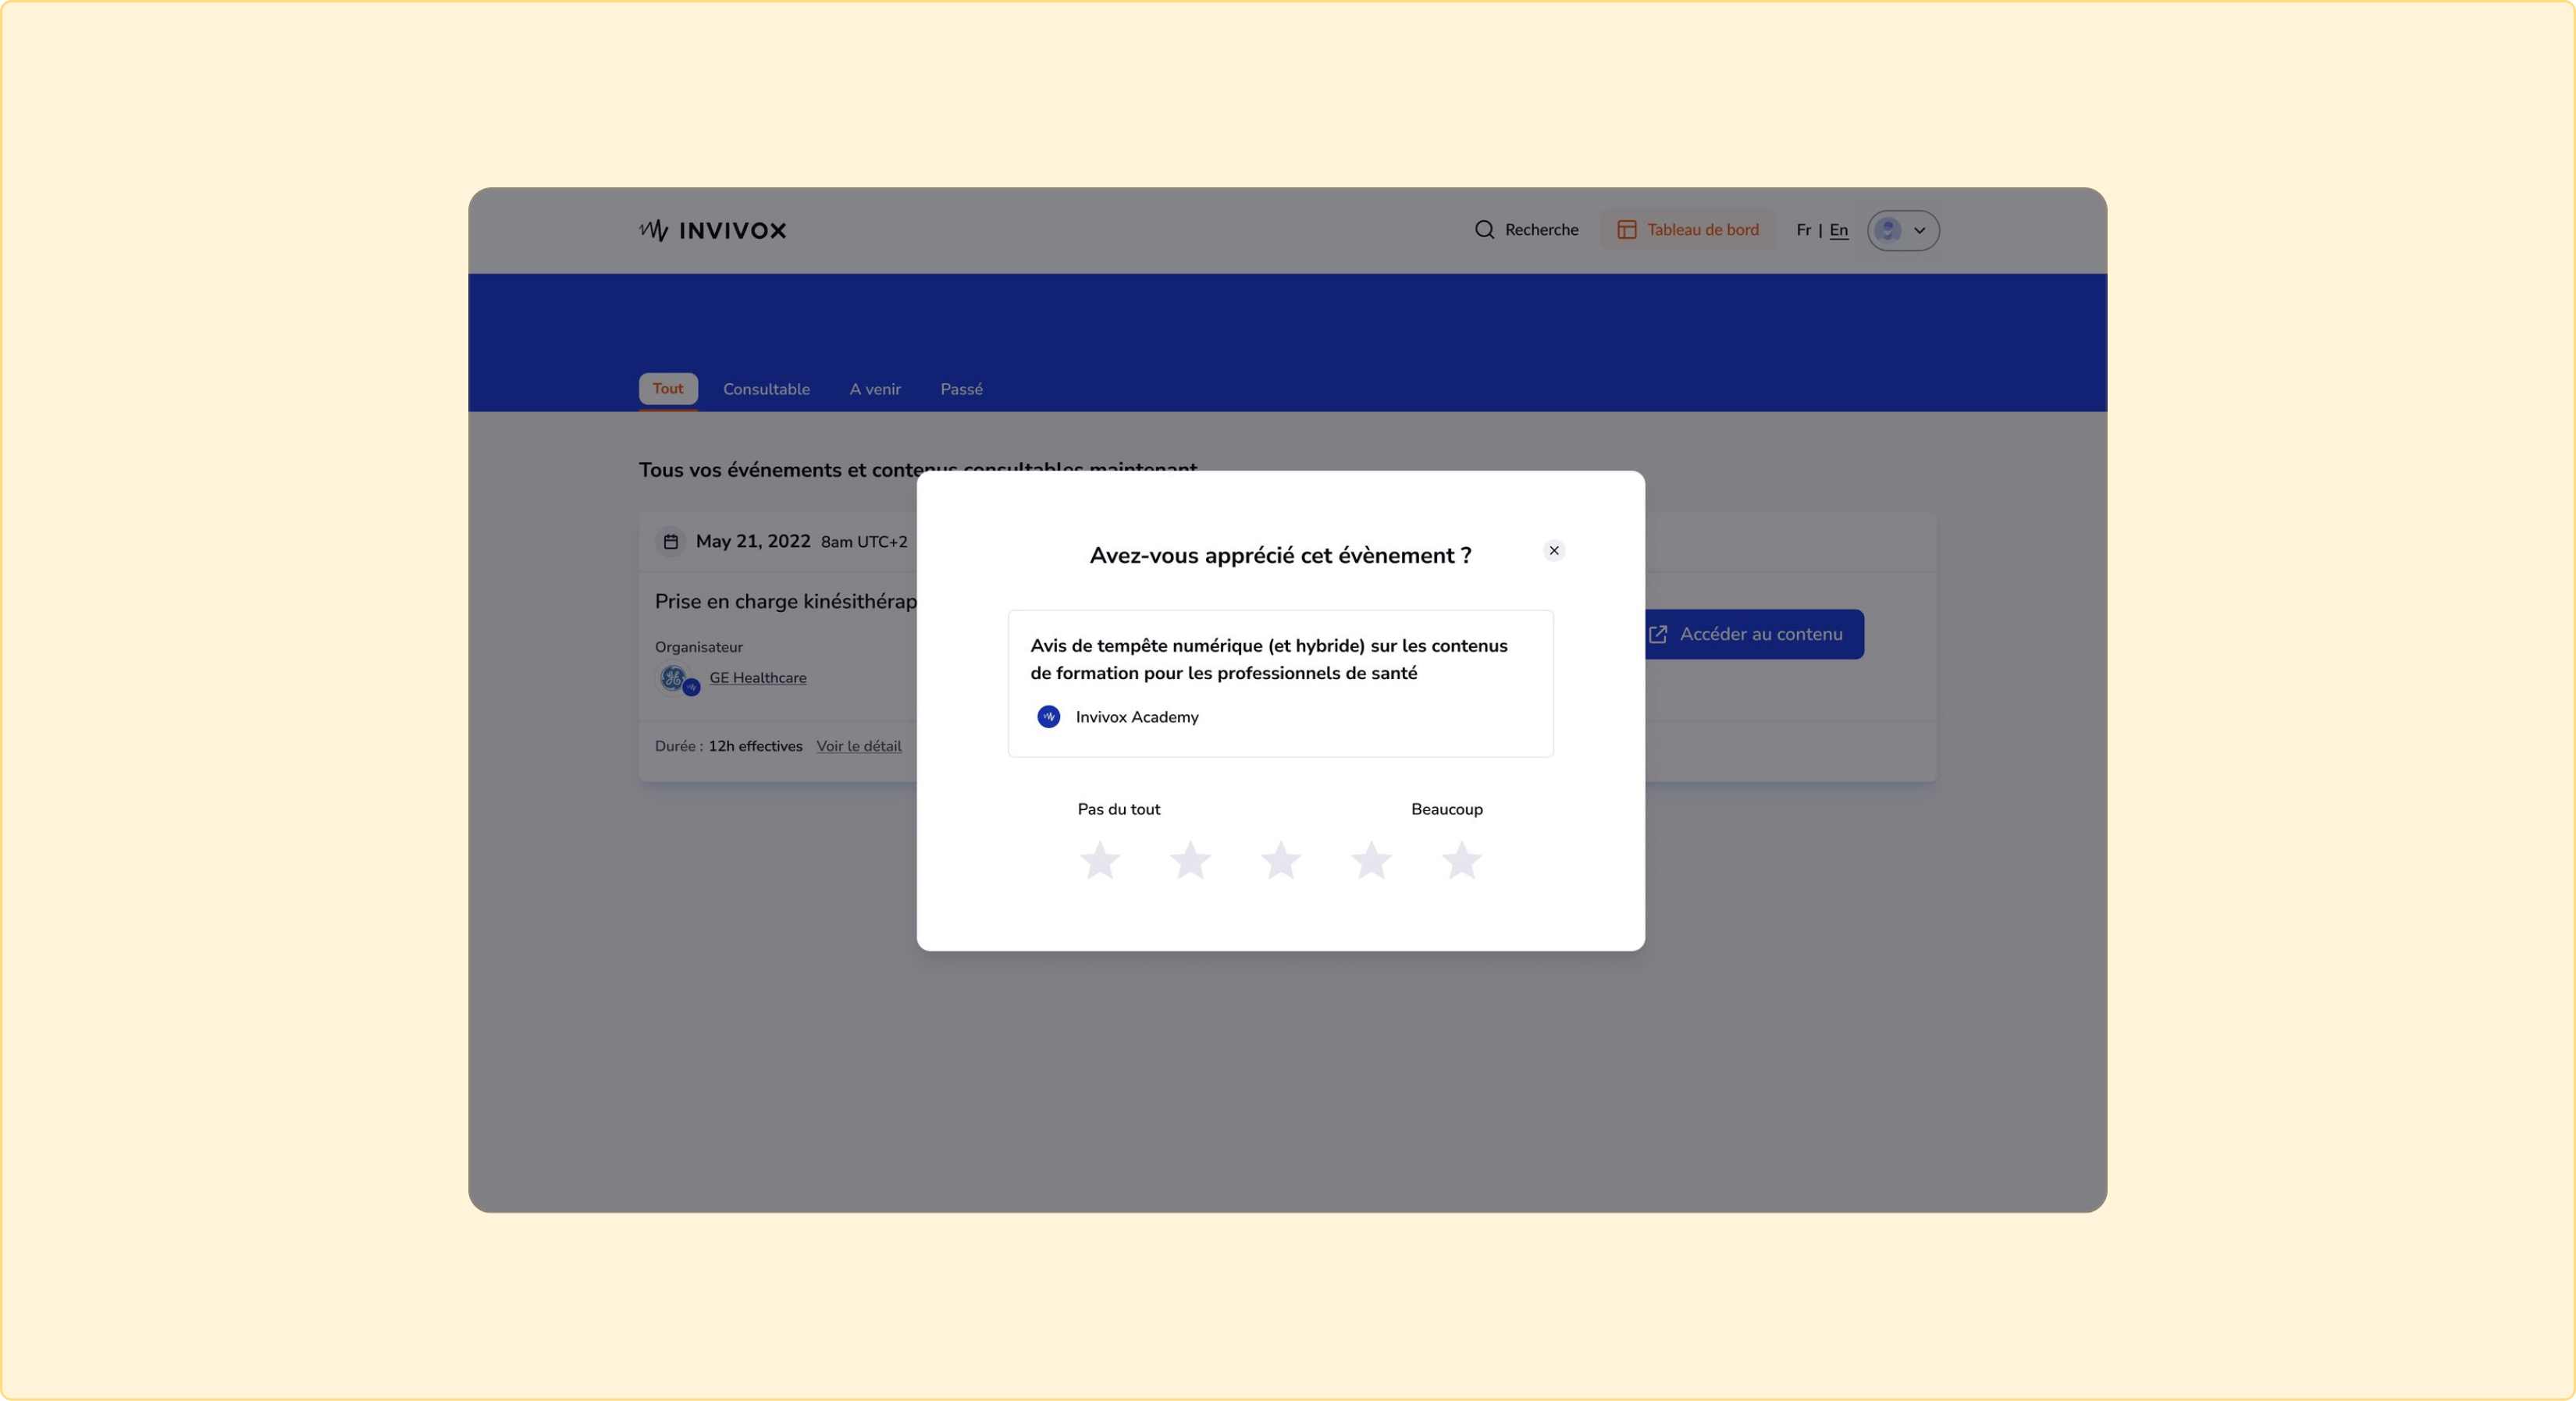Screen dimensions: 2576x1401
Task: Rate the event one star
Action: 1100,860
